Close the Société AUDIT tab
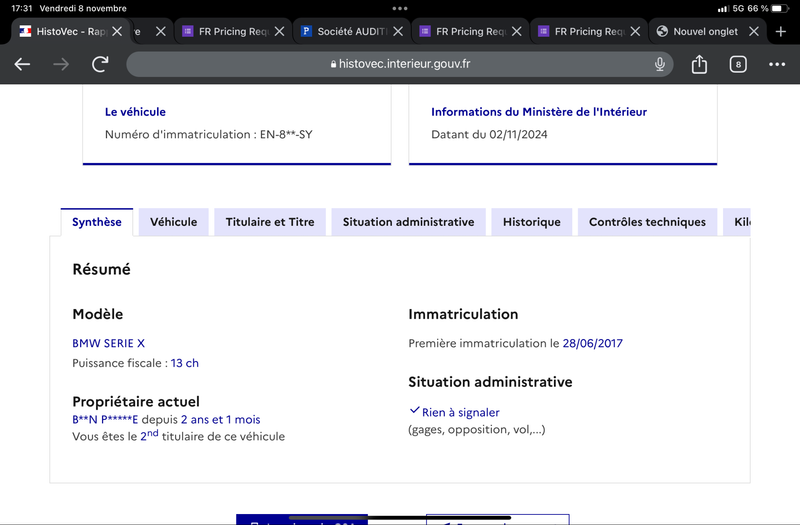The width and height of the screenshot is (800, 525). pyautogui.click(x=398, y=32)
